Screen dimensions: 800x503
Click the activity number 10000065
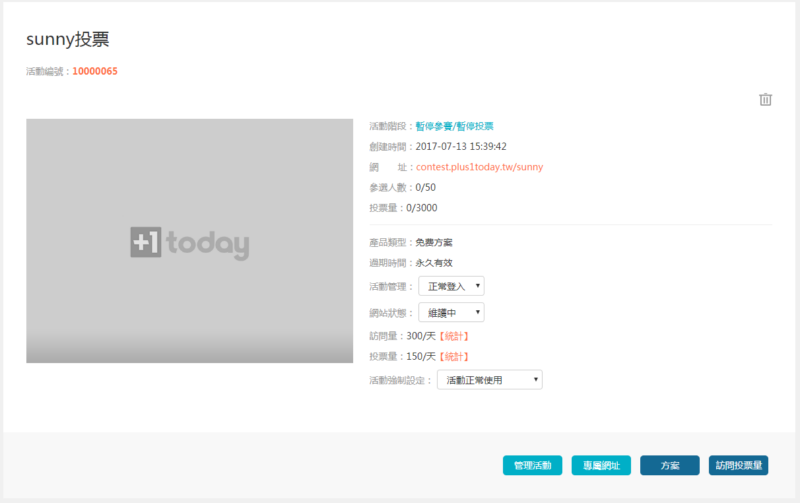pos(95,71)
